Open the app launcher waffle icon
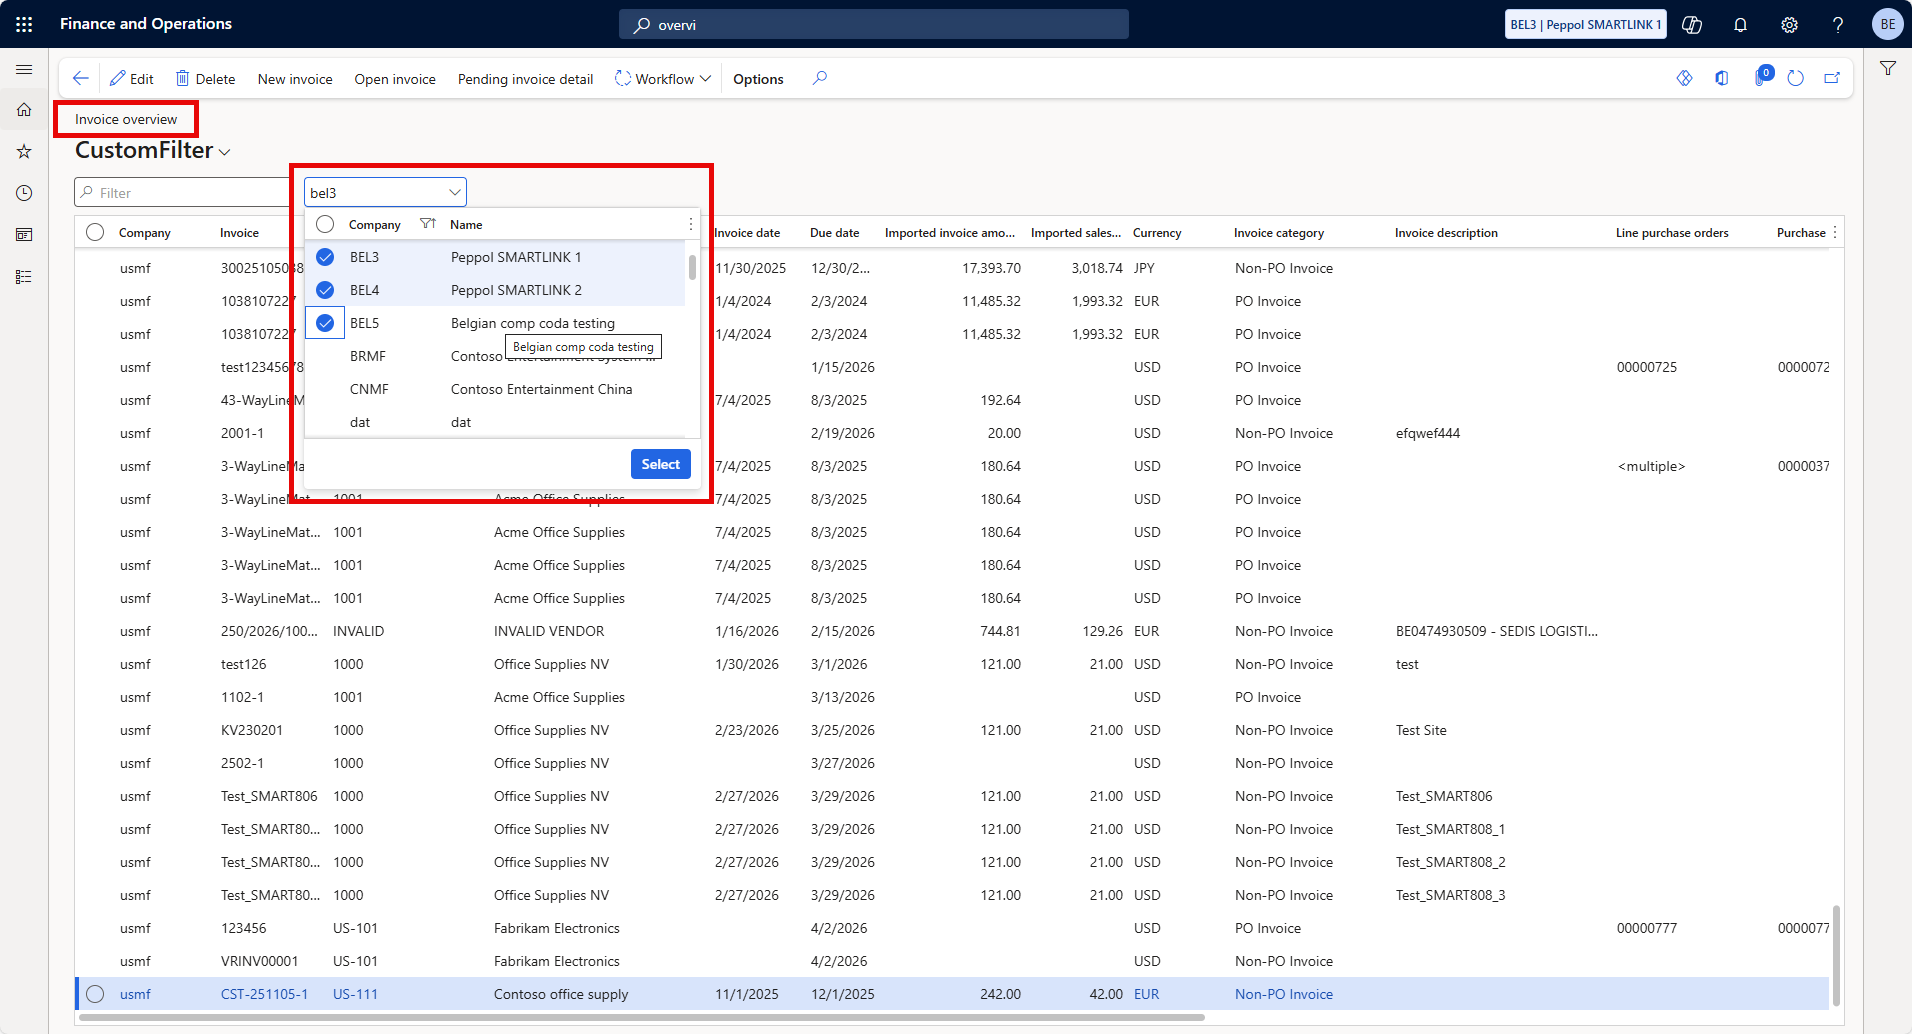The width and height of the screenshot is (1912, 1034). 24,24
